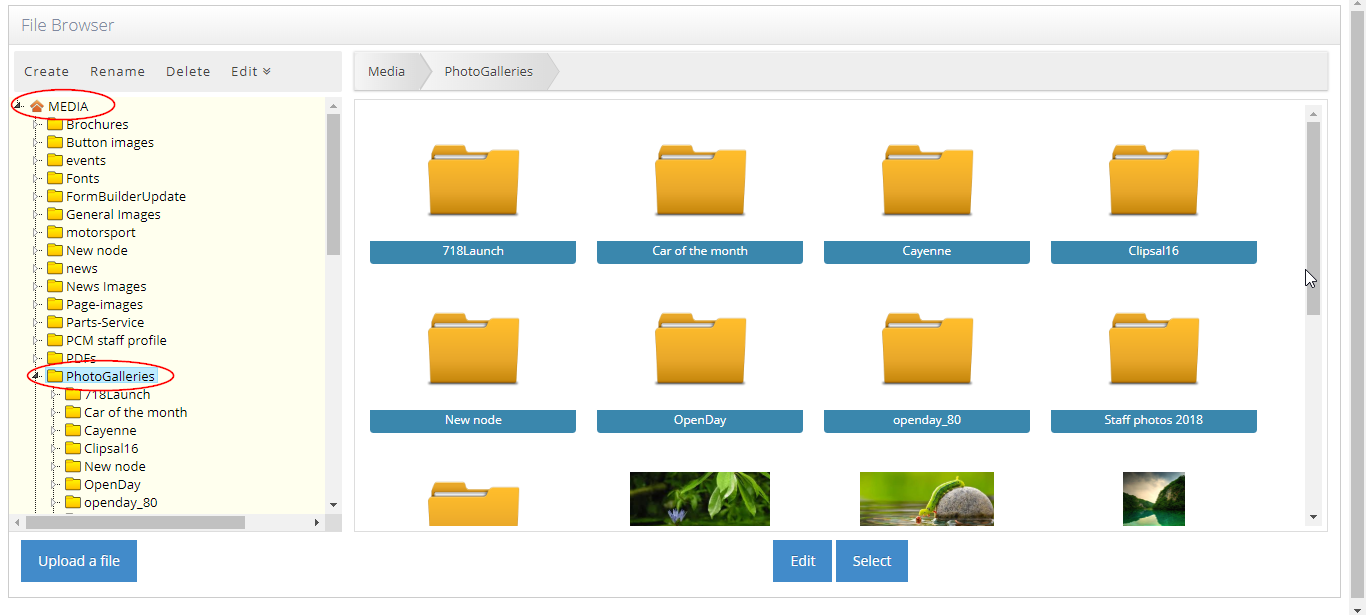Click Create in the toolbar
The image size is (1366, 615).
click(46, 71)
